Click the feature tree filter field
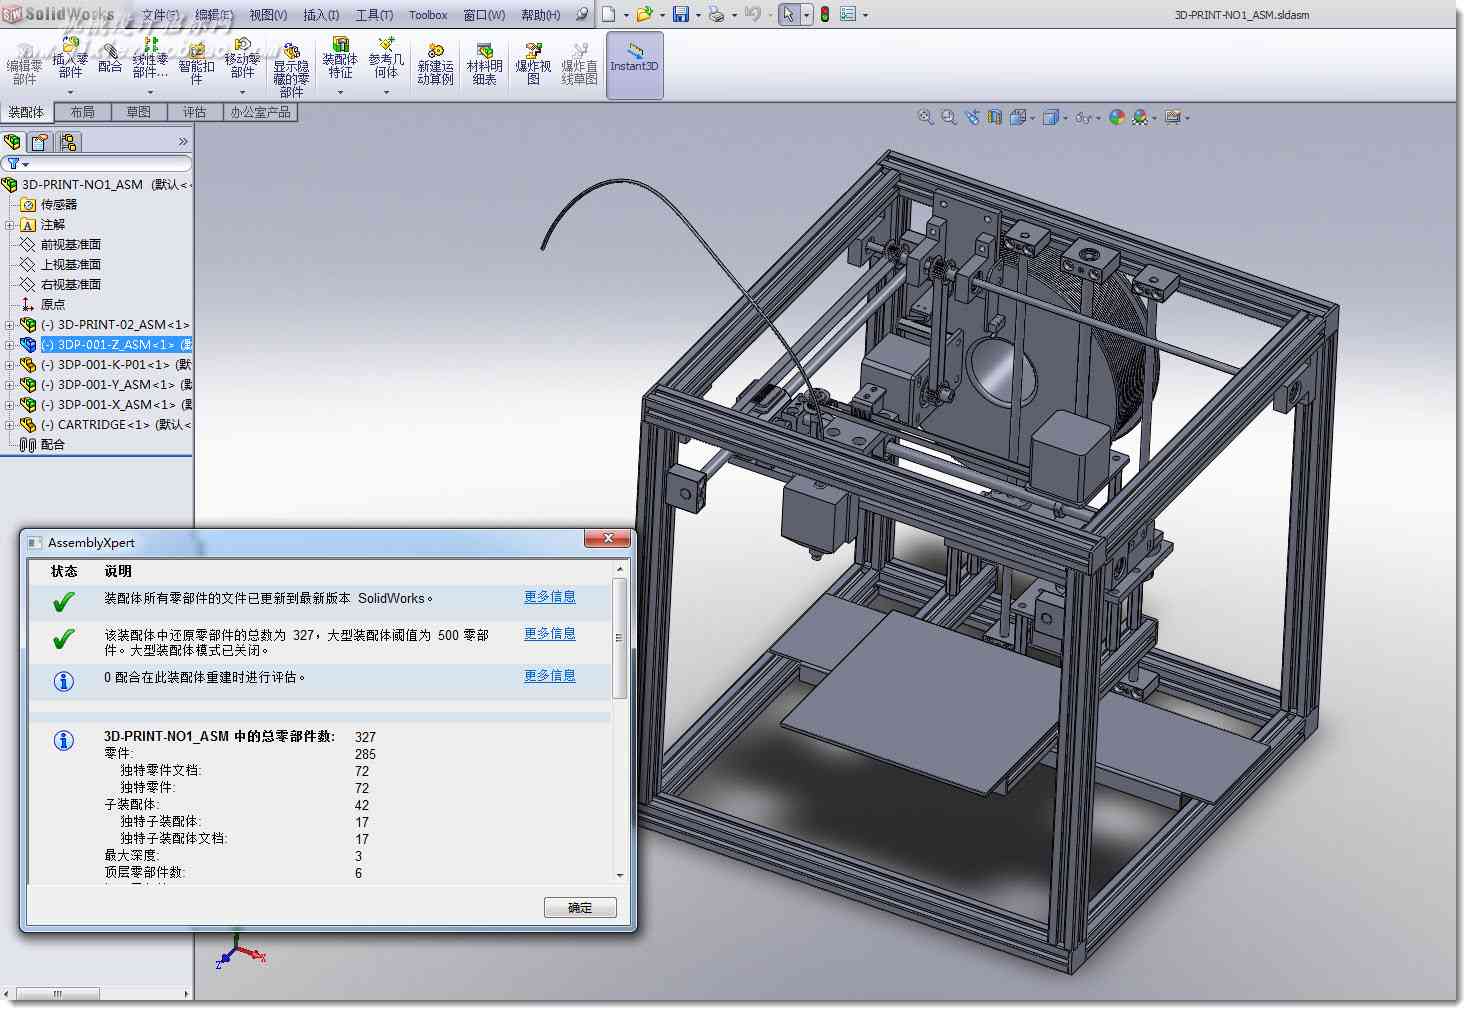This screenshot has width=1471, height=1015. (97, 163)
